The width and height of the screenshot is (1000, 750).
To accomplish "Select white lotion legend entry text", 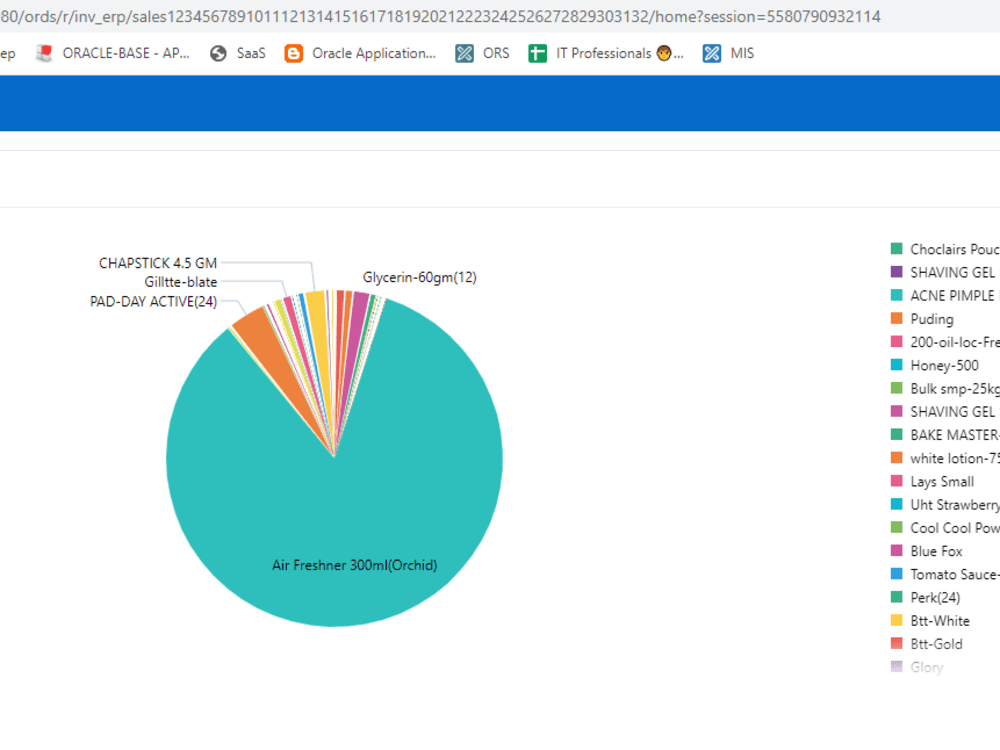I will point(955,459).
